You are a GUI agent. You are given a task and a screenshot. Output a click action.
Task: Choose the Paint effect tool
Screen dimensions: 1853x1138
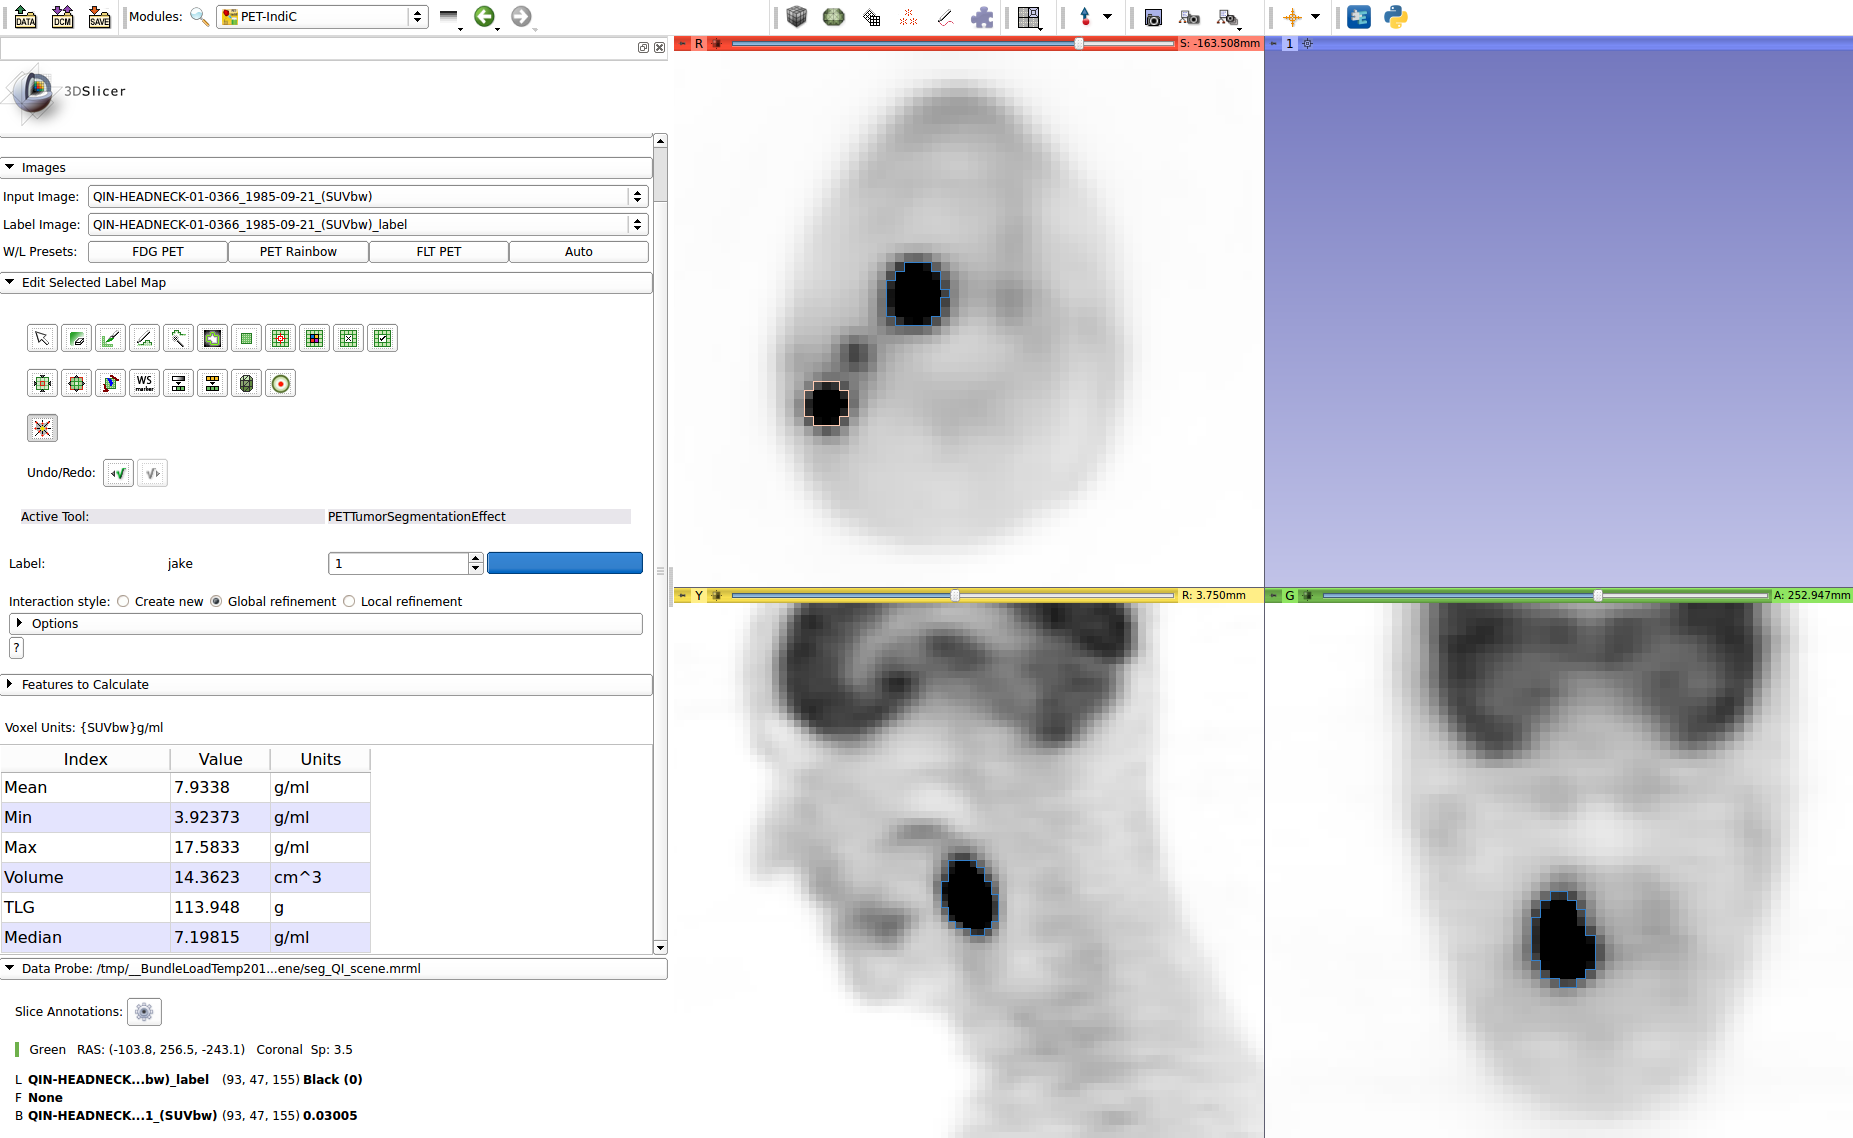tap(110, 339)
